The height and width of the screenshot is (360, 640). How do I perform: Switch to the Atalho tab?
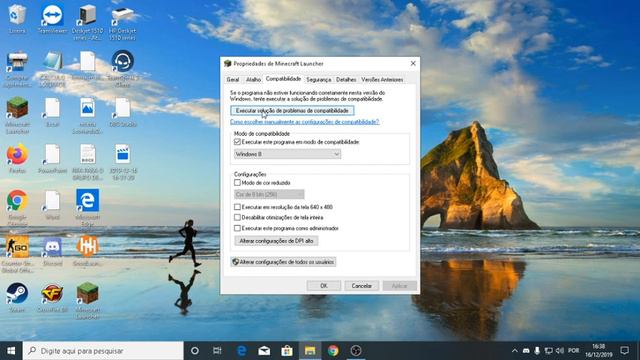click(253, 80)
